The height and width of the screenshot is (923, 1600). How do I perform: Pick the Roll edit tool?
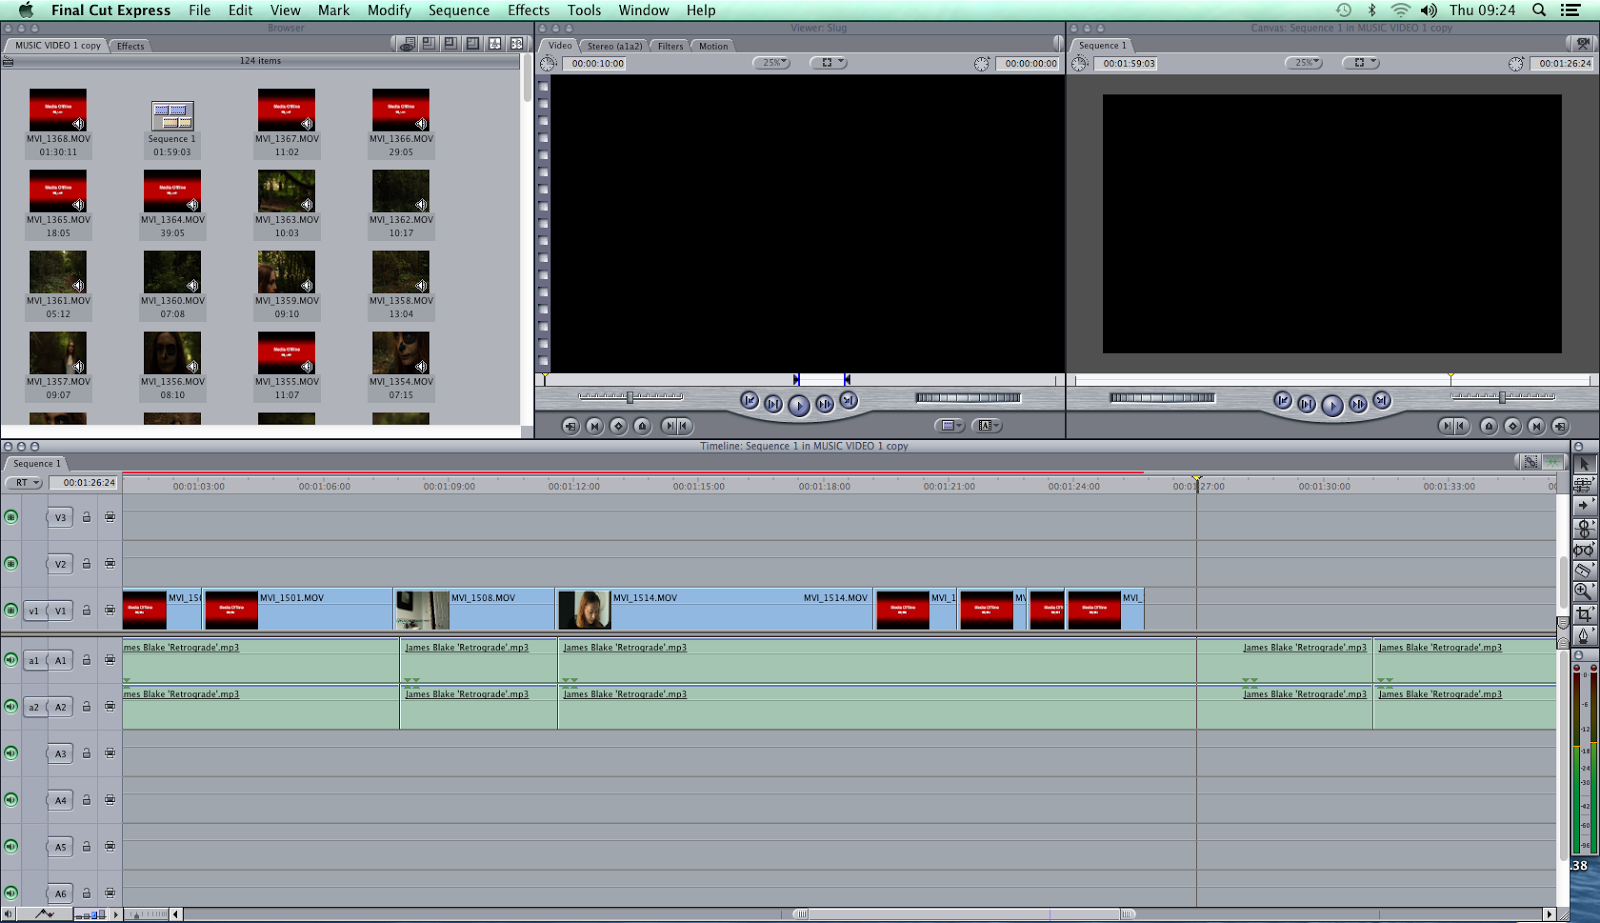pos(1584,528)
